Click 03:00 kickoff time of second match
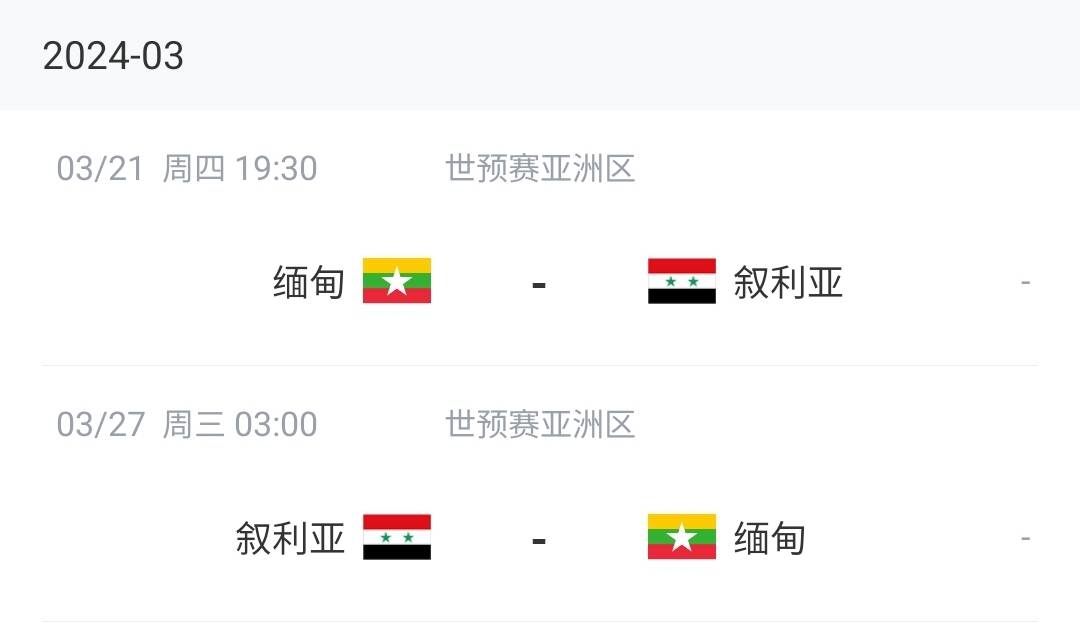The image size is (1080, 628). [x=276, y=425]
